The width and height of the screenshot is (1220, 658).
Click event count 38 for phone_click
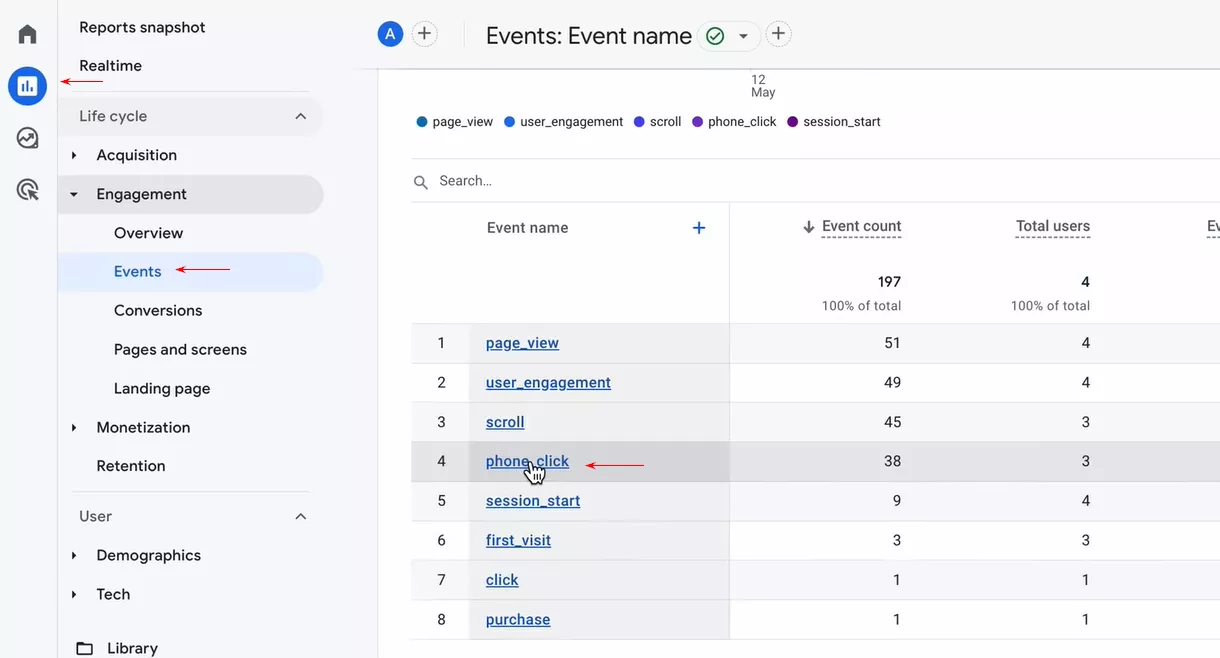[x=892, y=461]
